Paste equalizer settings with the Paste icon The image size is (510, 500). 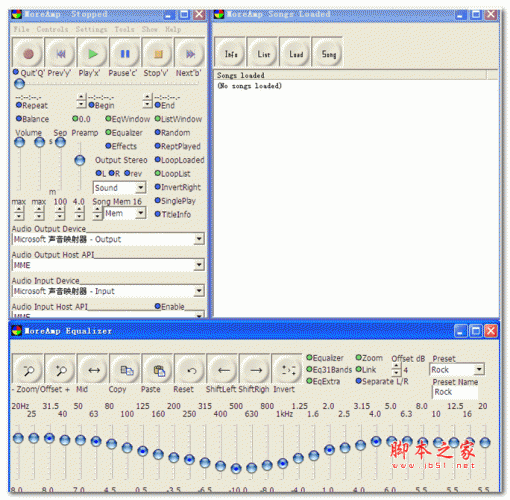158,369
